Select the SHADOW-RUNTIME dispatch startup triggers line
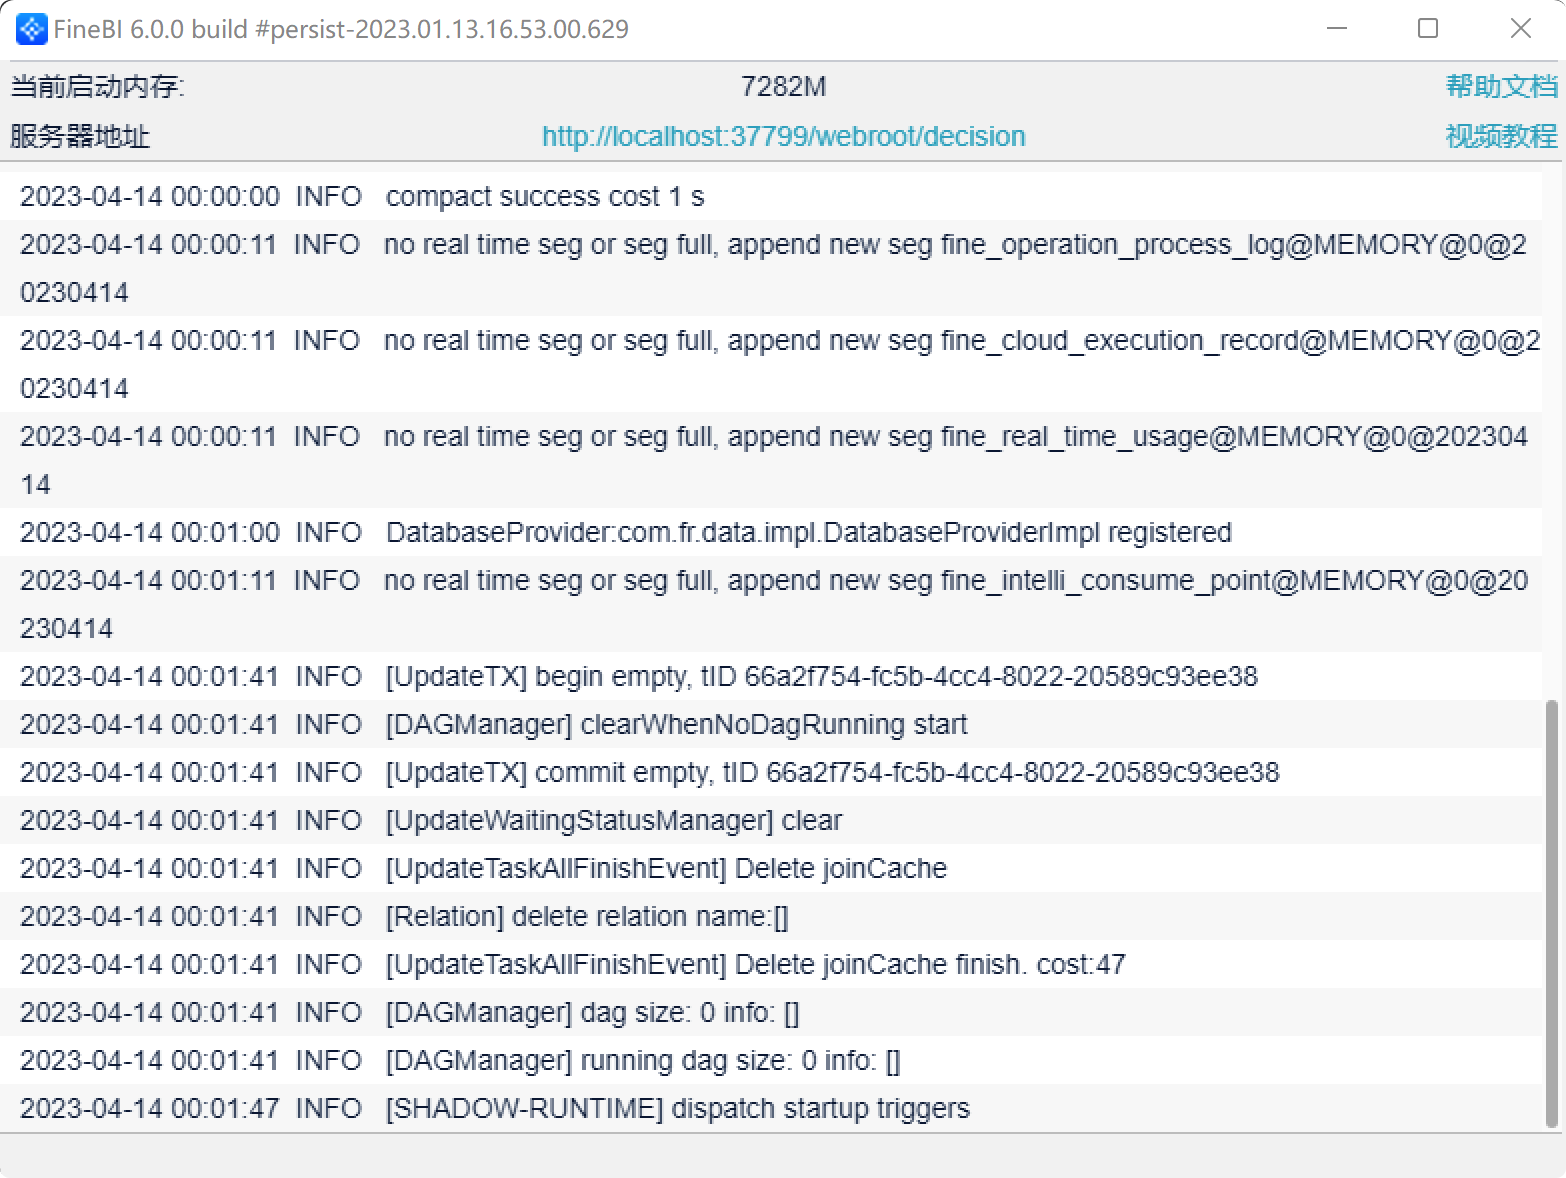This screenshot has height=1178, width=1566. (x=771, y=1108)
